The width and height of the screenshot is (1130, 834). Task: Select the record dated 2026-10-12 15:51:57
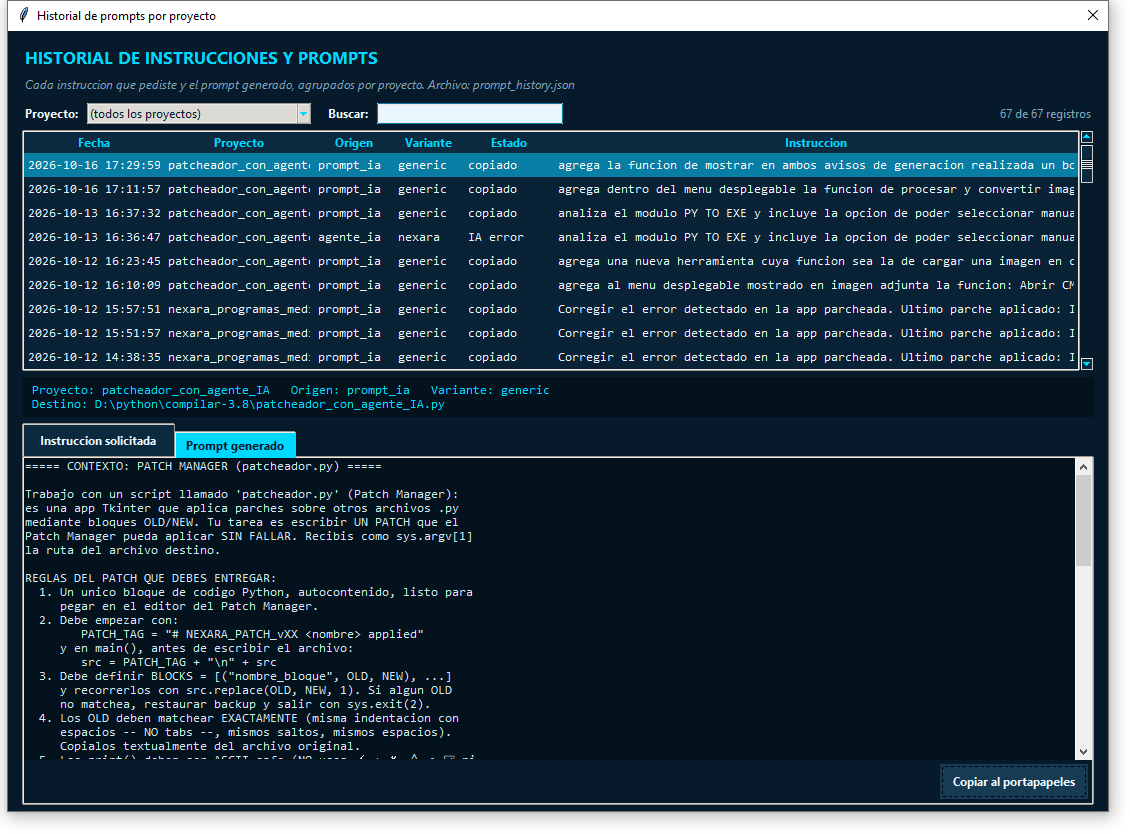coord(551,333)
